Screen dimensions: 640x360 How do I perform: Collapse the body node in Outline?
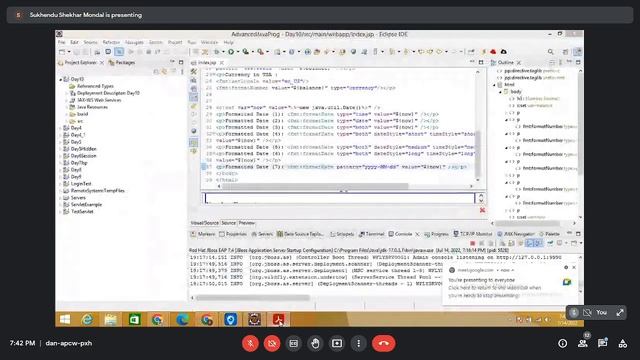500,92
